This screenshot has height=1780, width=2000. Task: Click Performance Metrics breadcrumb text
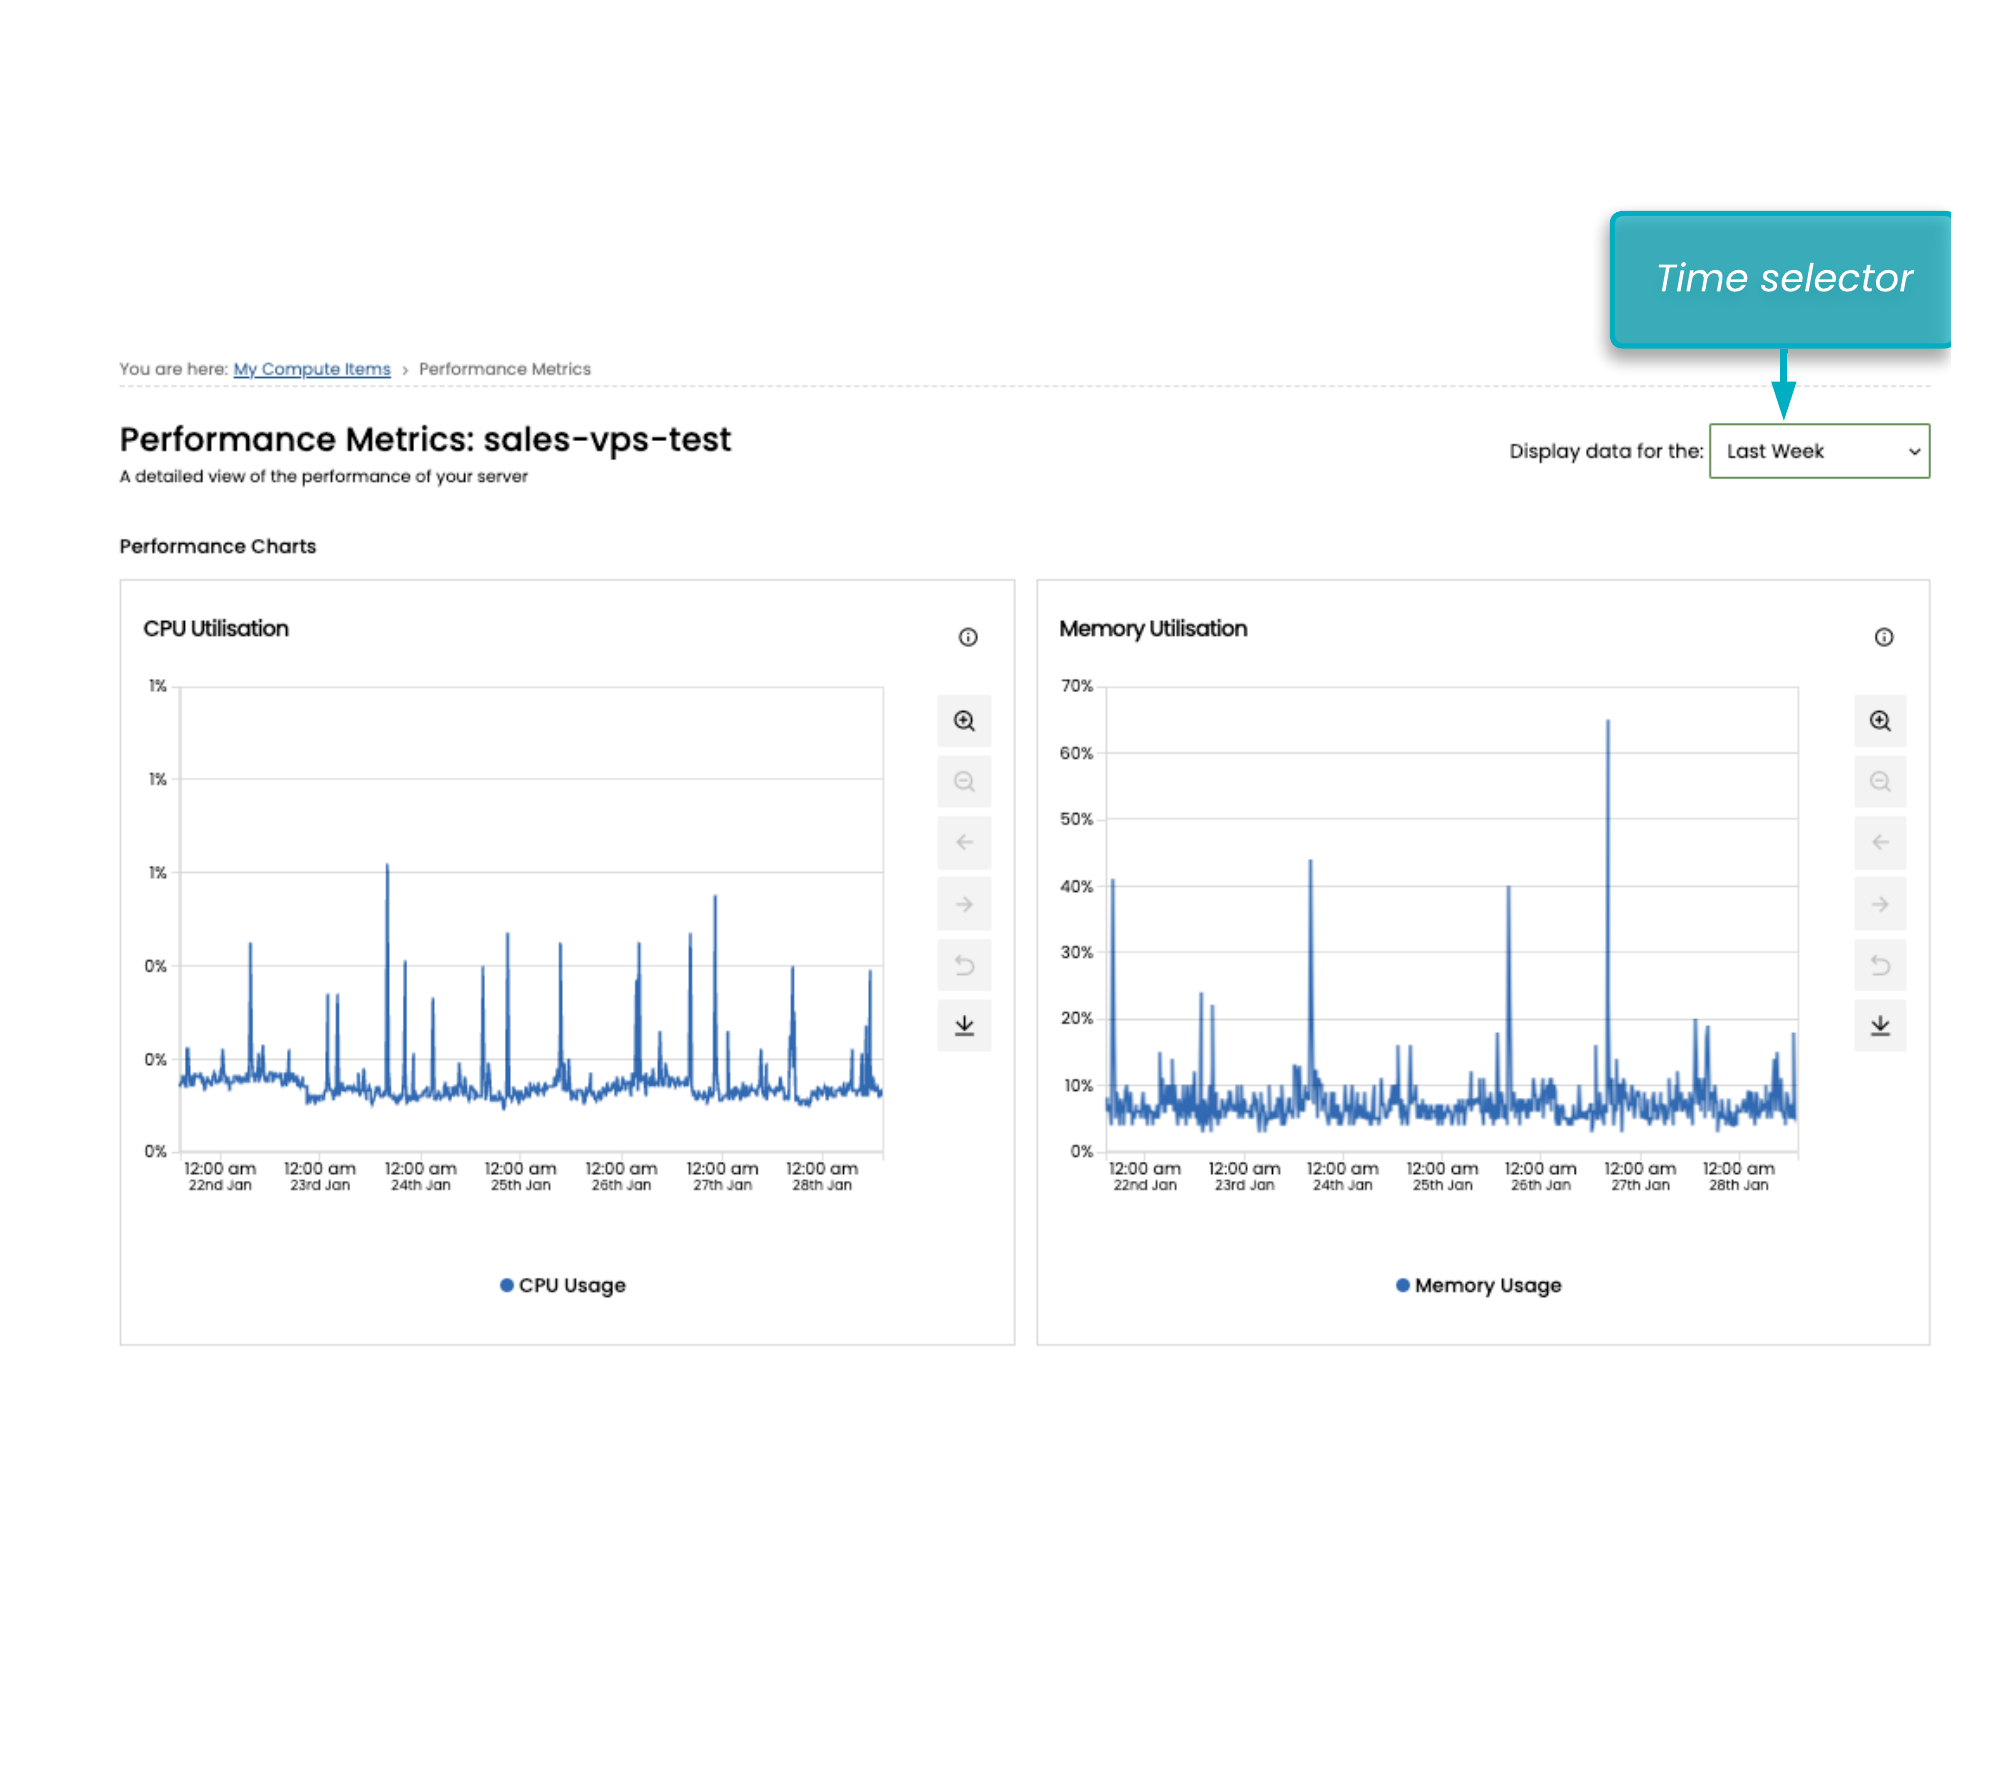click(504, 369)
